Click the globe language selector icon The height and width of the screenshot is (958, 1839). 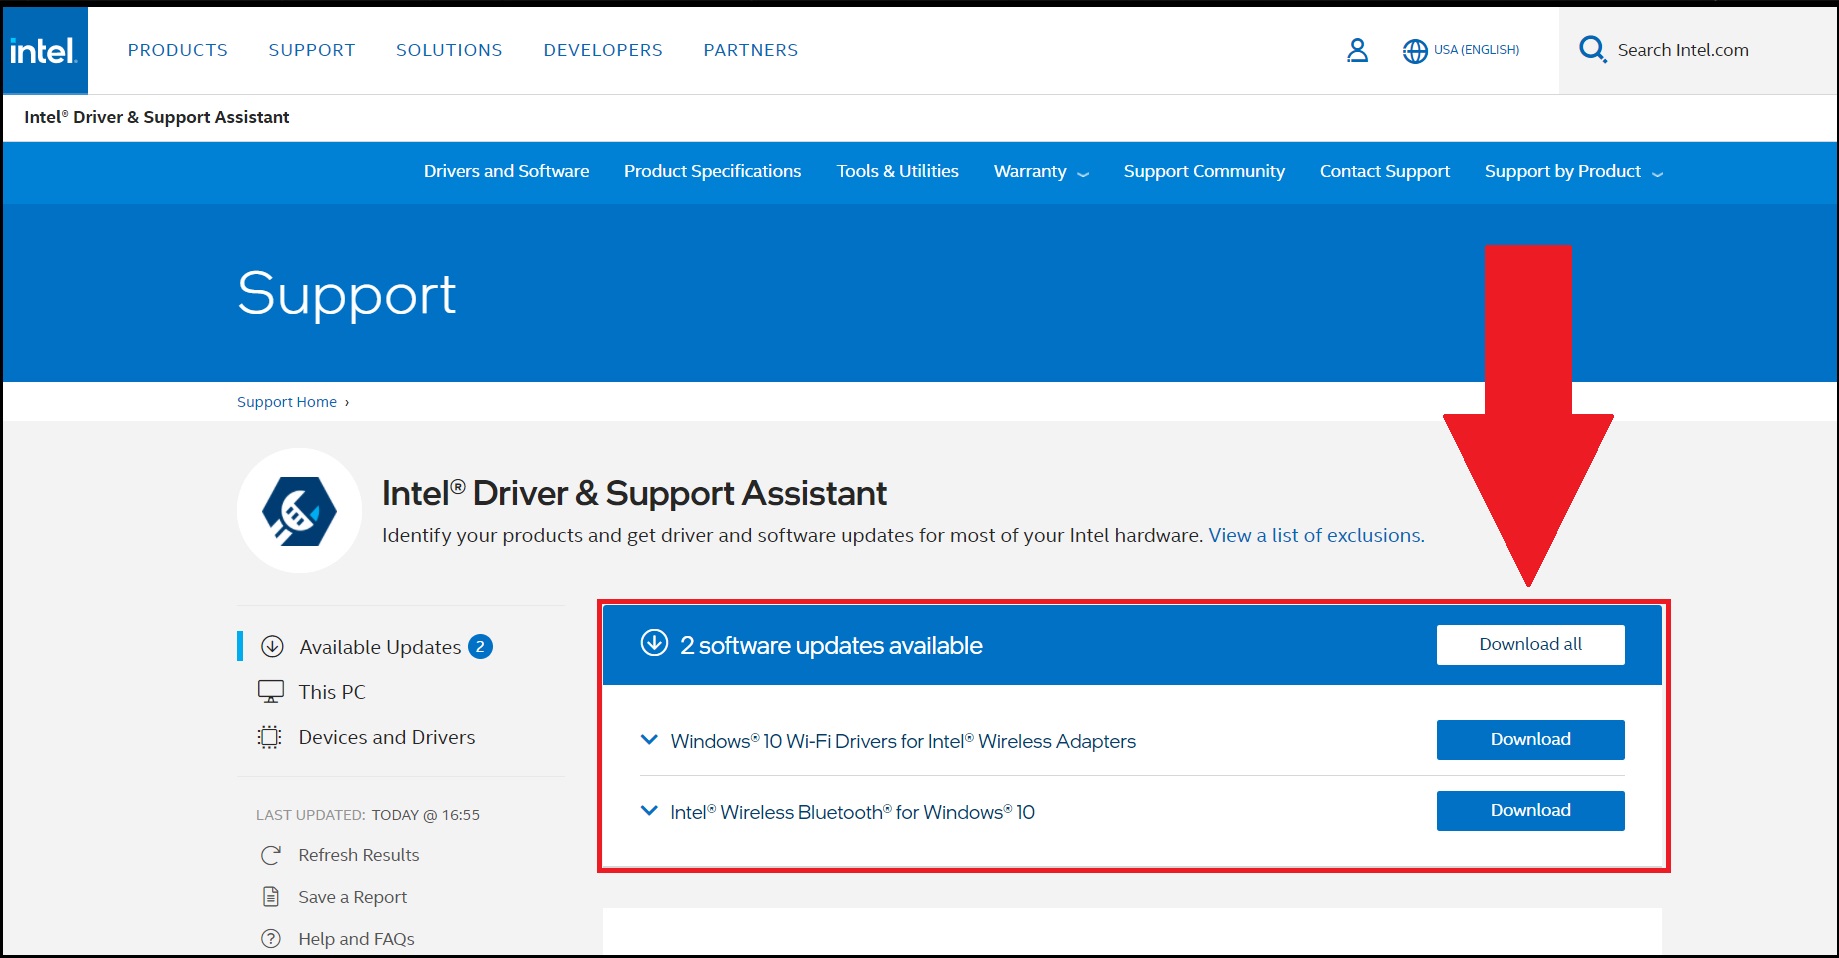(x=1415, y=51)
